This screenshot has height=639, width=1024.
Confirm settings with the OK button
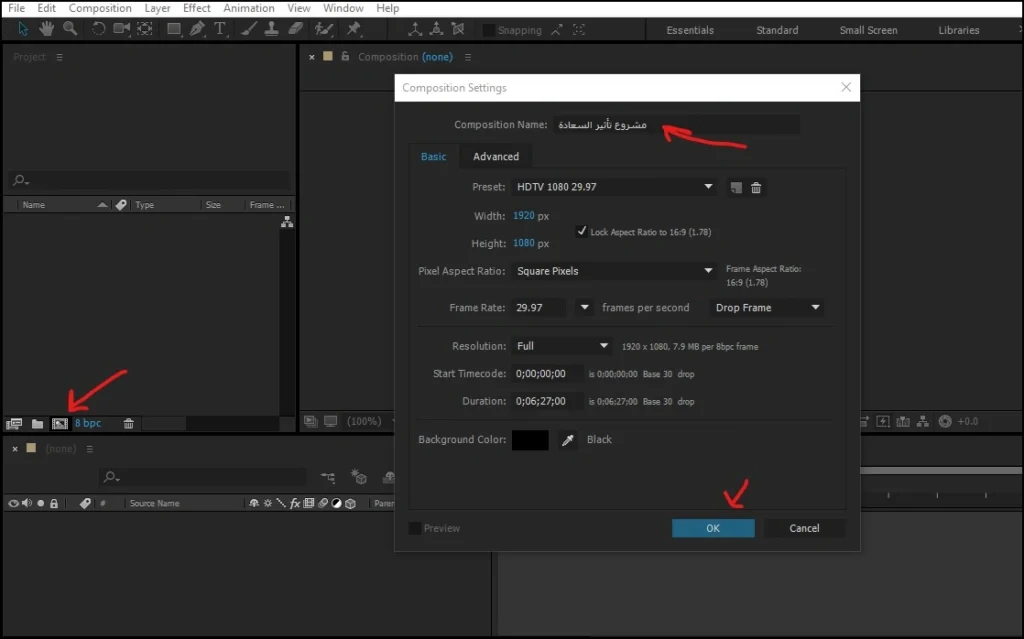pyautogui.click(x=713, y=528)
